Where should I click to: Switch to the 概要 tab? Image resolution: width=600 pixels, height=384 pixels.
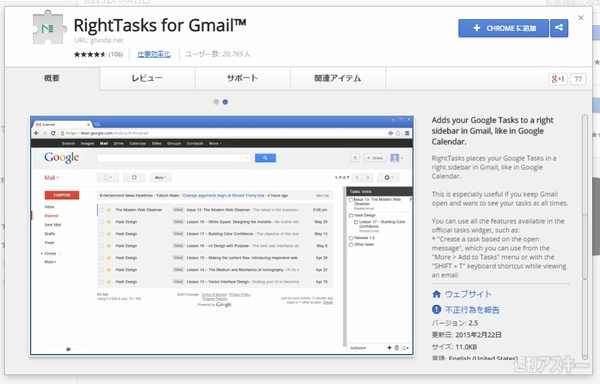(52, 78)
